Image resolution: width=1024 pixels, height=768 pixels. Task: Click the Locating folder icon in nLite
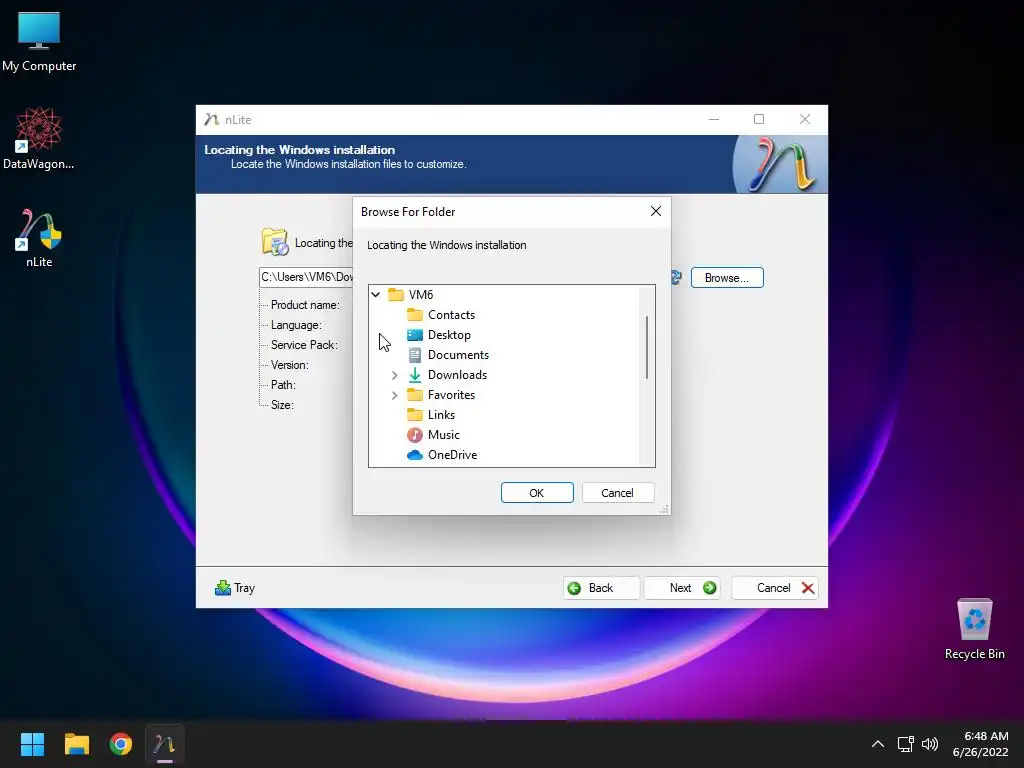click(x=275, y=242)
